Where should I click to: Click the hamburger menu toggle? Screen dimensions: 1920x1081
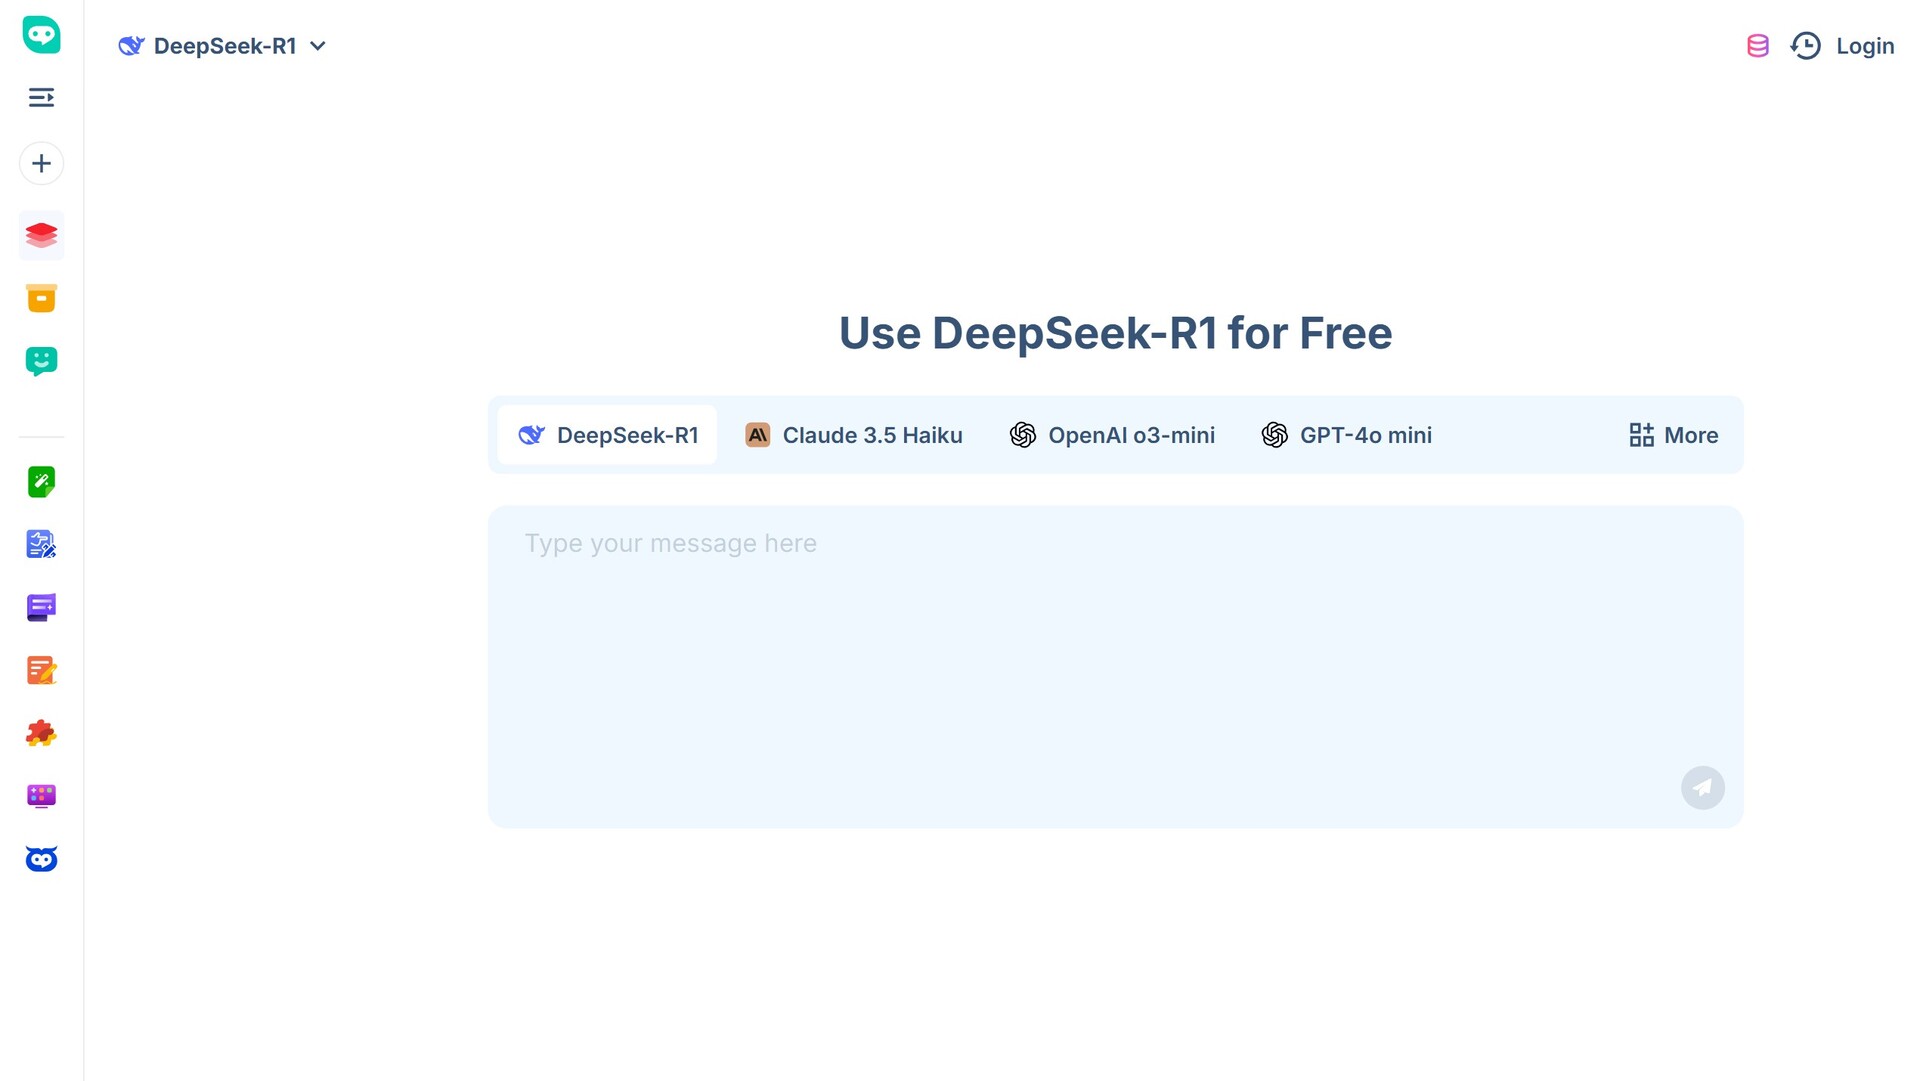[x=41, y=98]
